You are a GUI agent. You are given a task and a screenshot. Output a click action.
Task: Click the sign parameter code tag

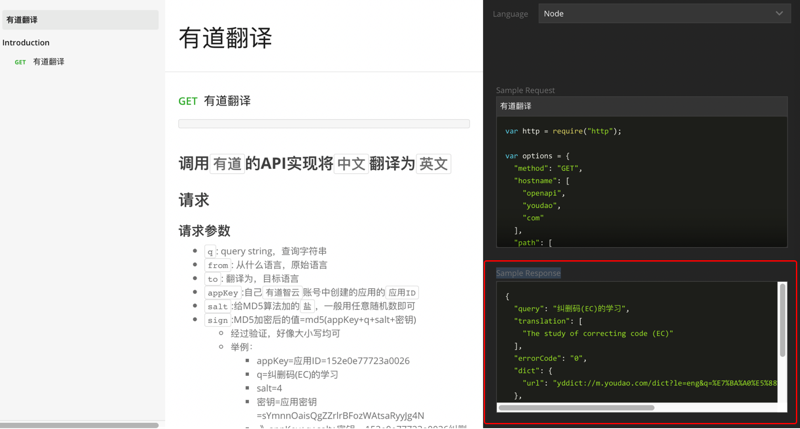pos(218,320)
